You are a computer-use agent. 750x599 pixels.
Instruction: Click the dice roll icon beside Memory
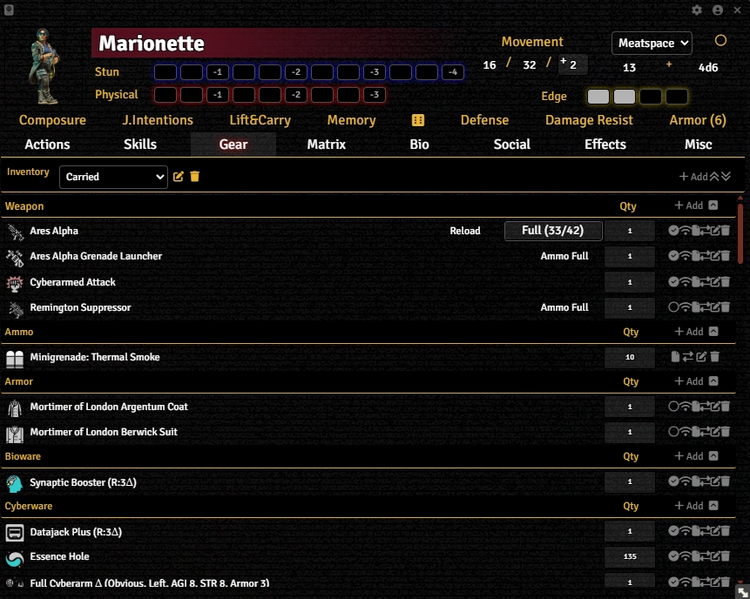coord(418,120)
